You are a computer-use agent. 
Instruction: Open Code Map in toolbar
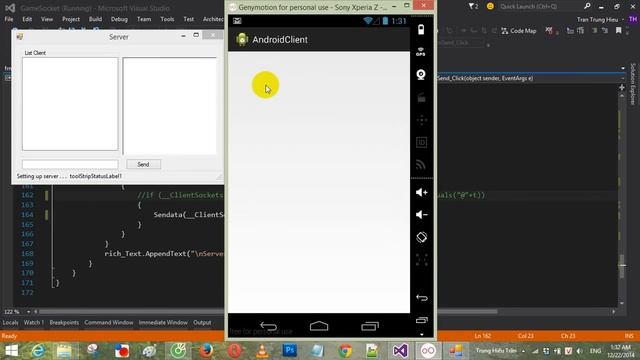click(x=519, y=31)
